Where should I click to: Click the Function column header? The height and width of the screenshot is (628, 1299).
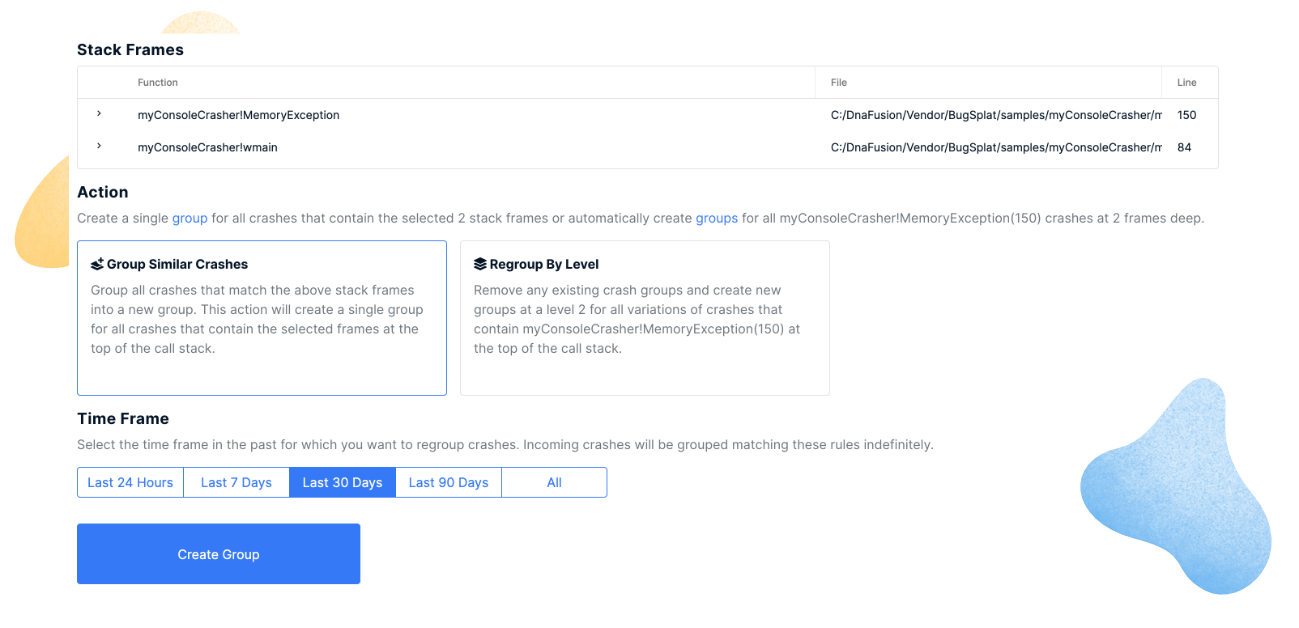tap(158, 83)
